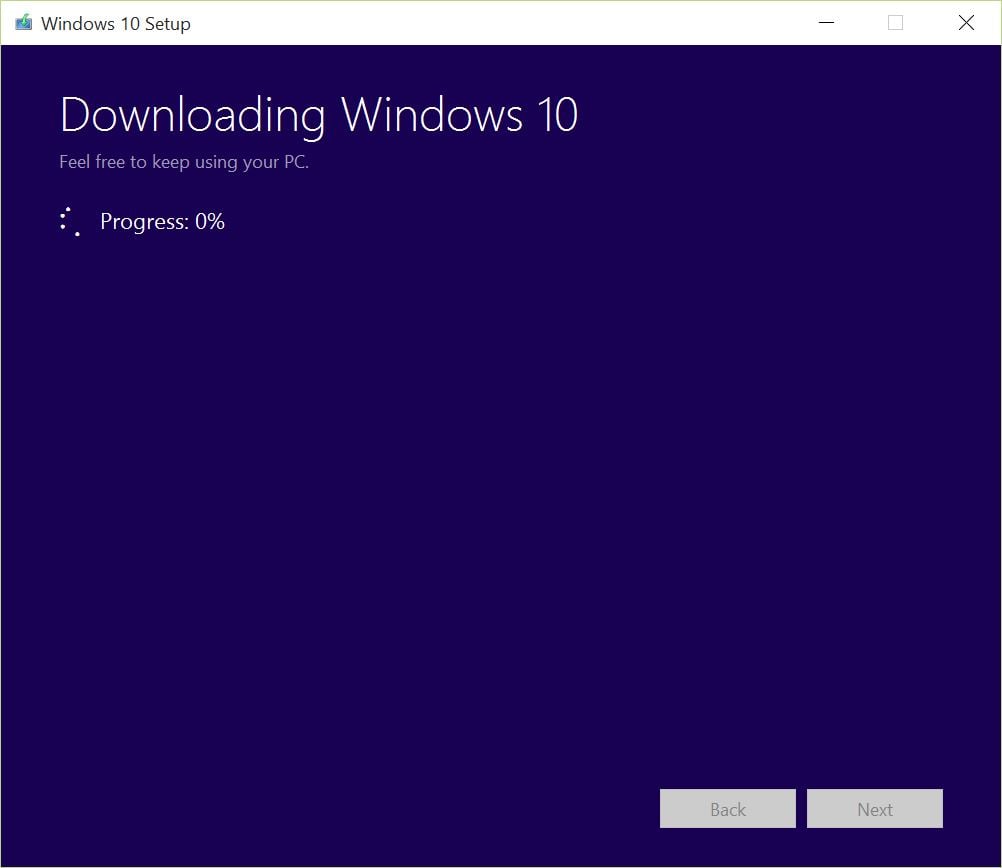Click the busy spinner next to Progress
This screenshot has width=1002, height=868.
pos(69,221)
